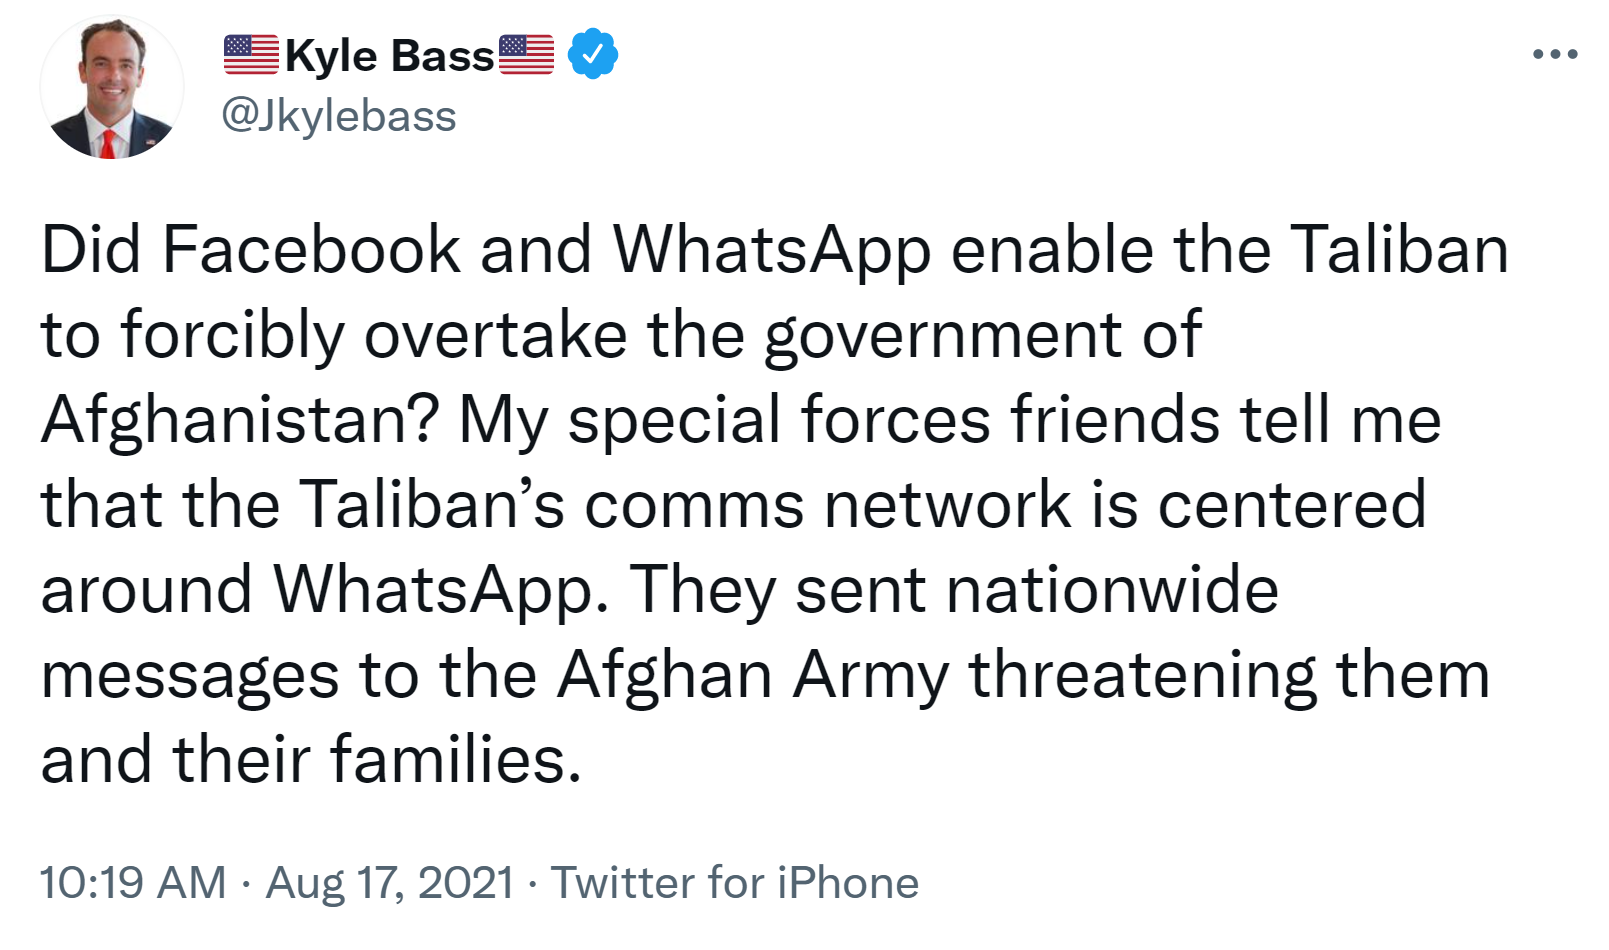Open the Twitter for iPhone source link
Viewport: 1609px width, 950px height.
(x=735, y=883)
